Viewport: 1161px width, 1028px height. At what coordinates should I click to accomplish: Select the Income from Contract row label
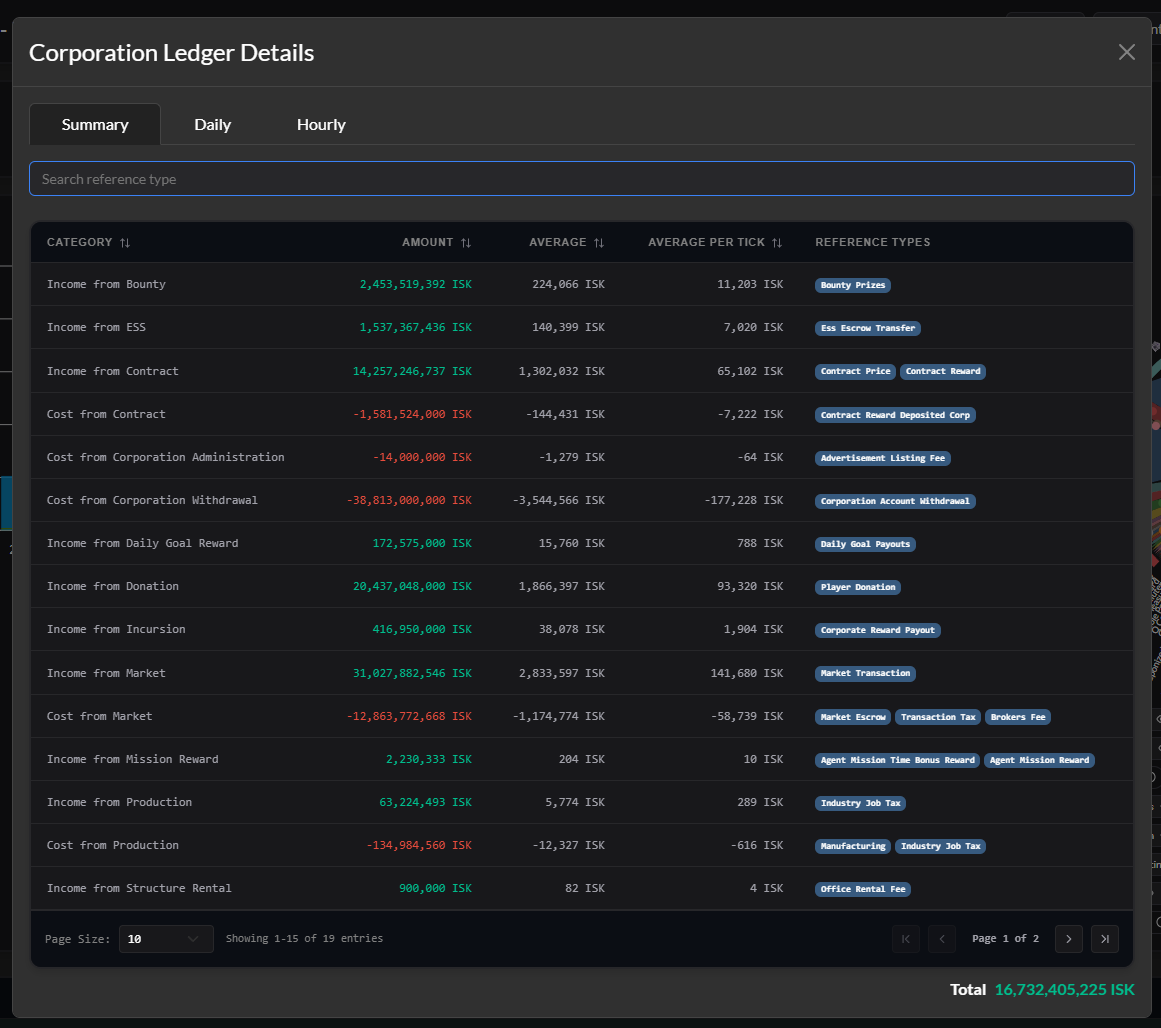tap(113, 371)
